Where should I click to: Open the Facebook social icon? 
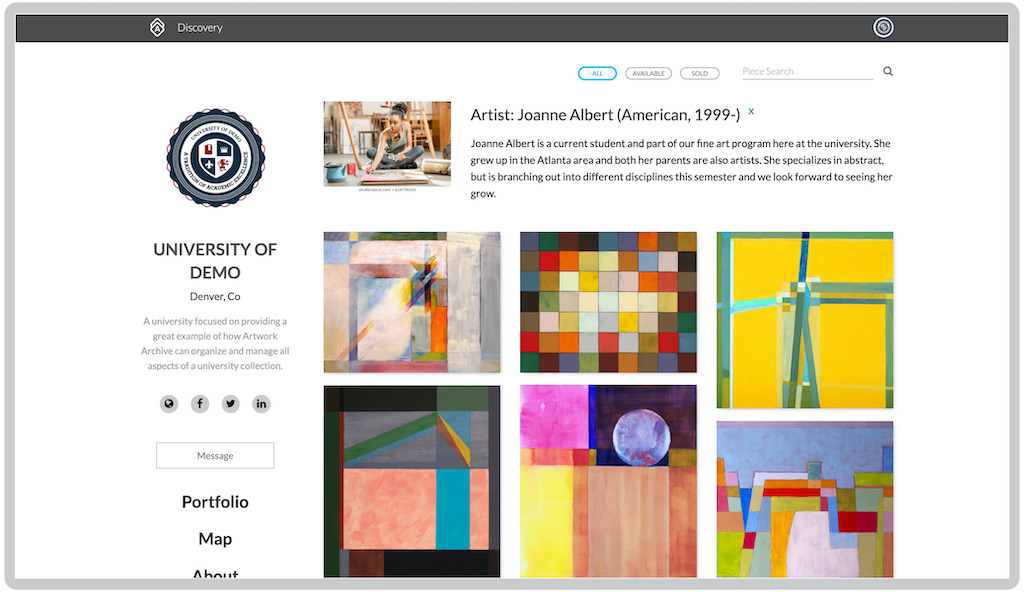[200, 404]
